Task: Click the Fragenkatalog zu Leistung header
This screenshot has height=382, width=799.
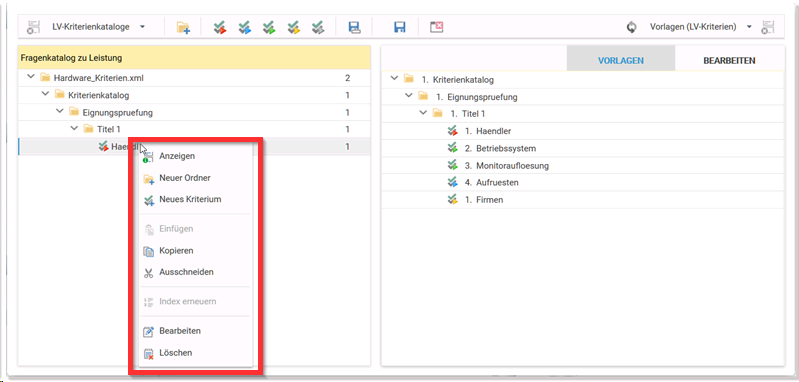Action: (x=194, y=58)
